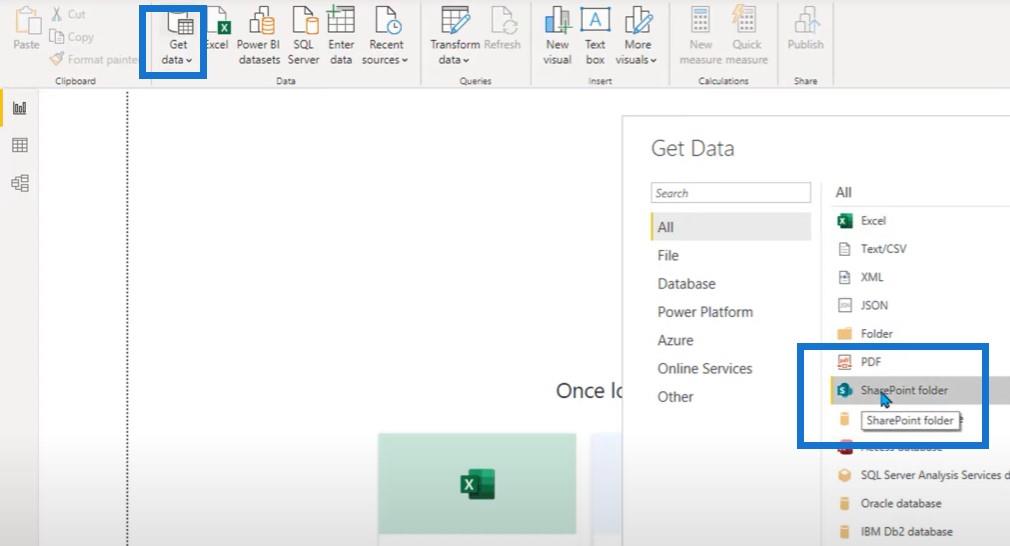
Task: Click the Enter data button
Action: coord(341,36)
